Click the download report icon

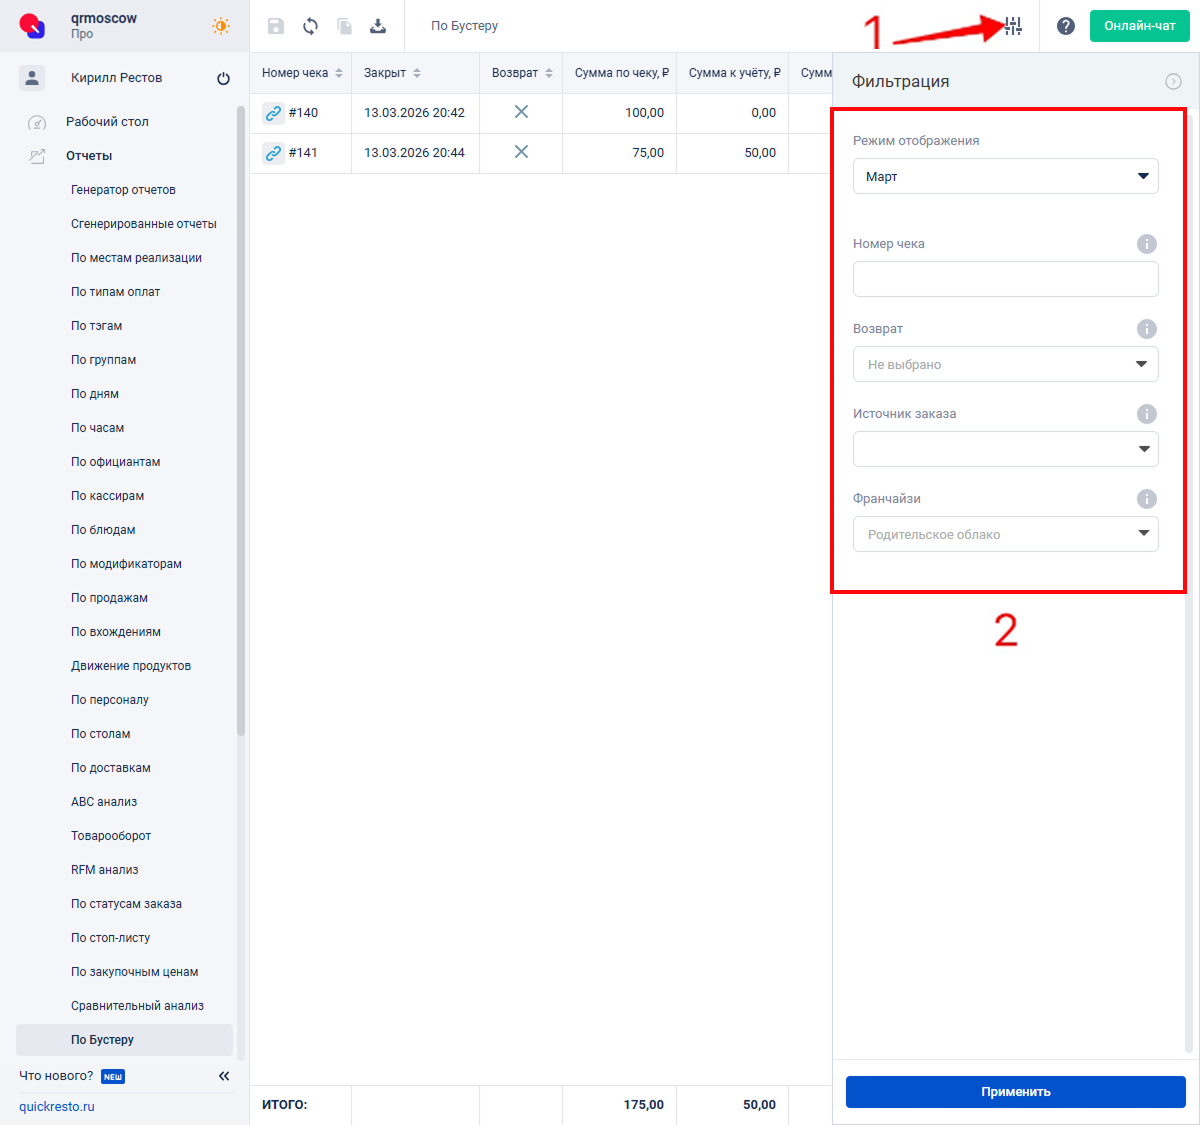pos(378,27)
